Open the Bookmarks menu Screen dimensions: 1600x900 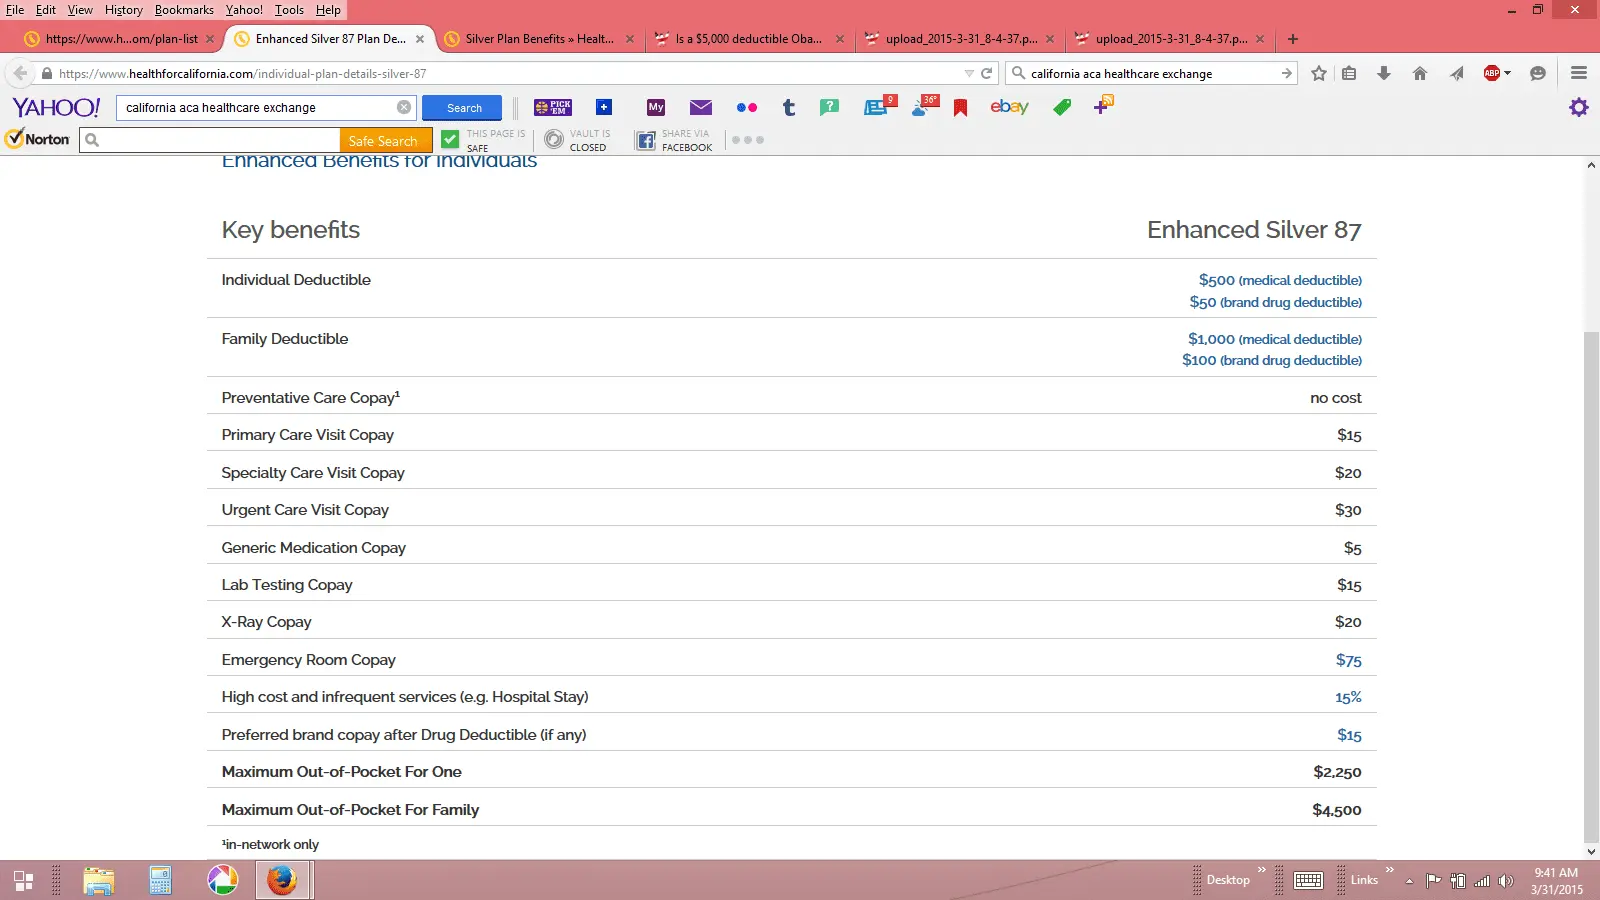click(184, 10)
